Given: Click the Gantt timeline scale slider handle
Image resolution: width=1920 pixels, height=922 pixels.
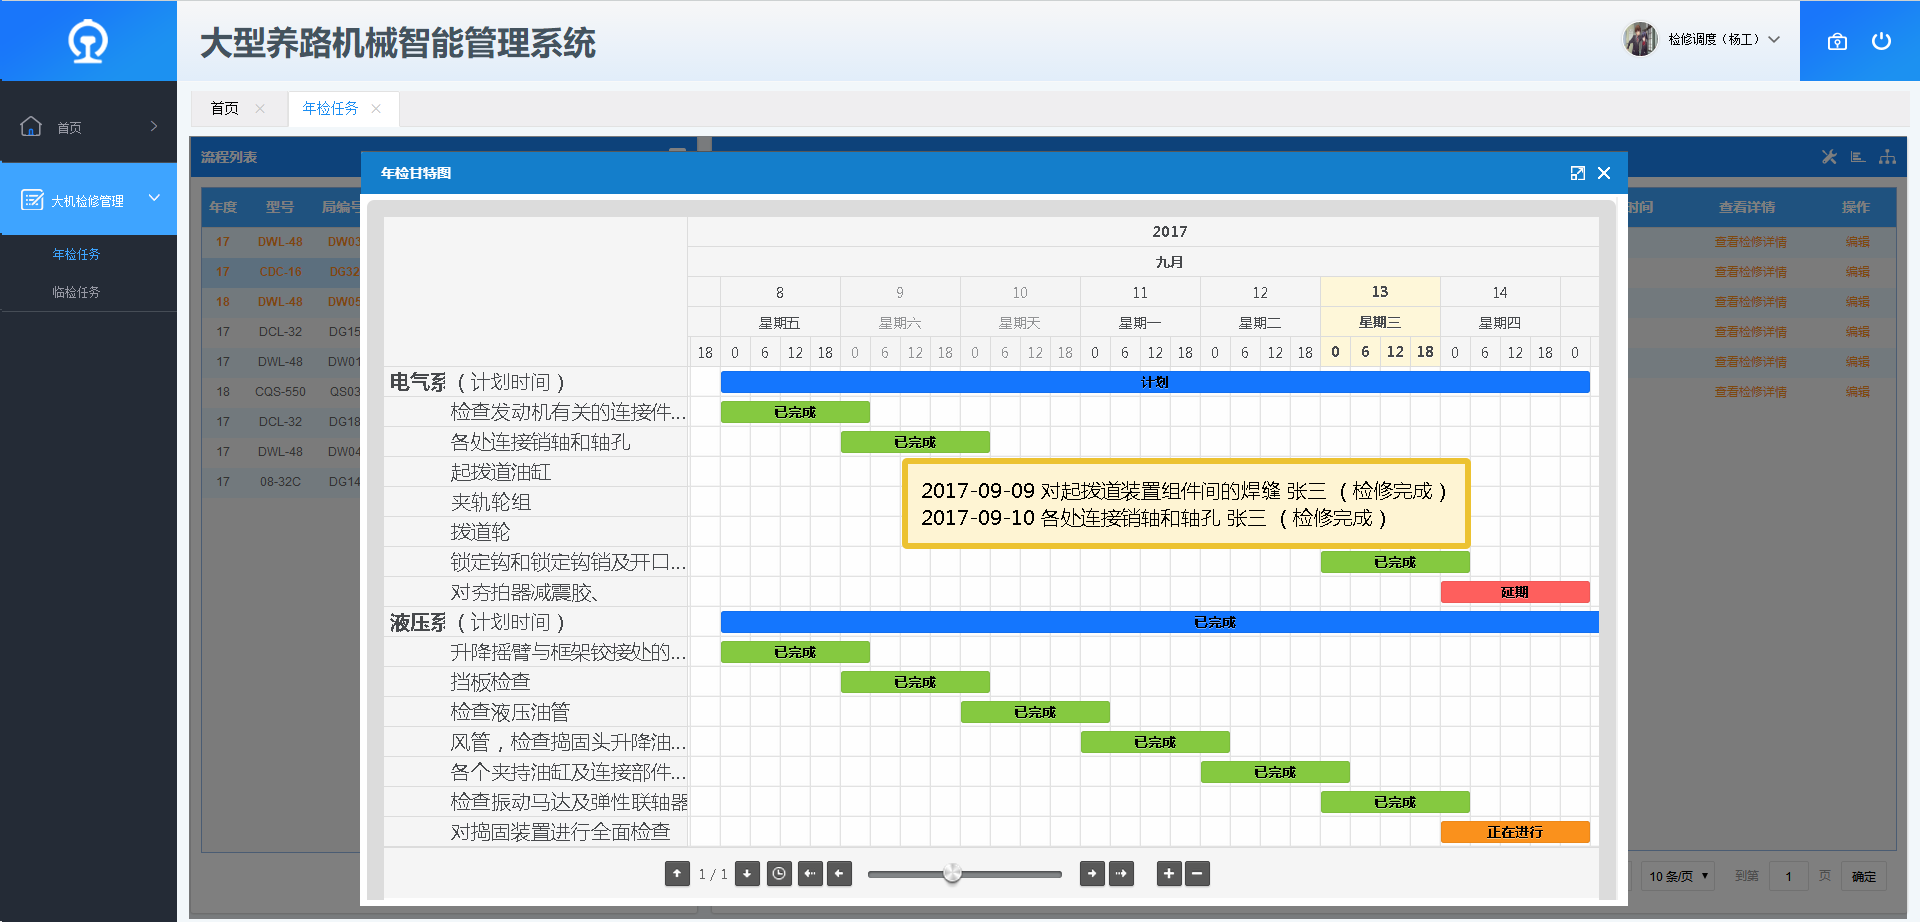Looking at the screenshot, I should coord(952,874).
